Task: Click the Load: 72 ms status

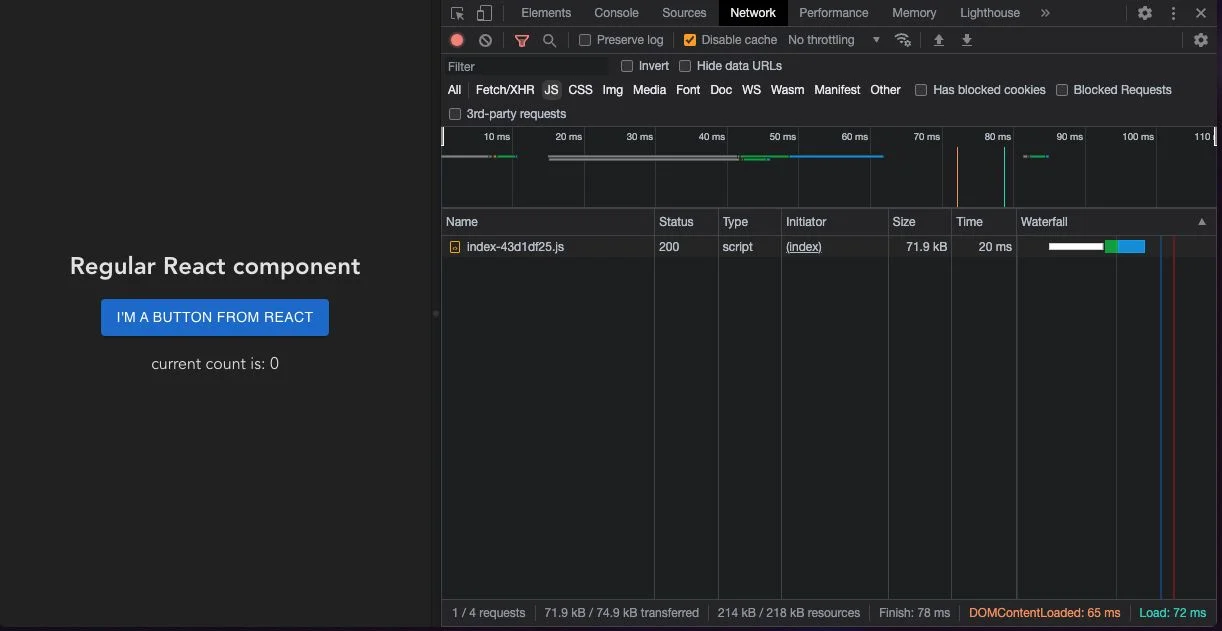Action: 1172,613
